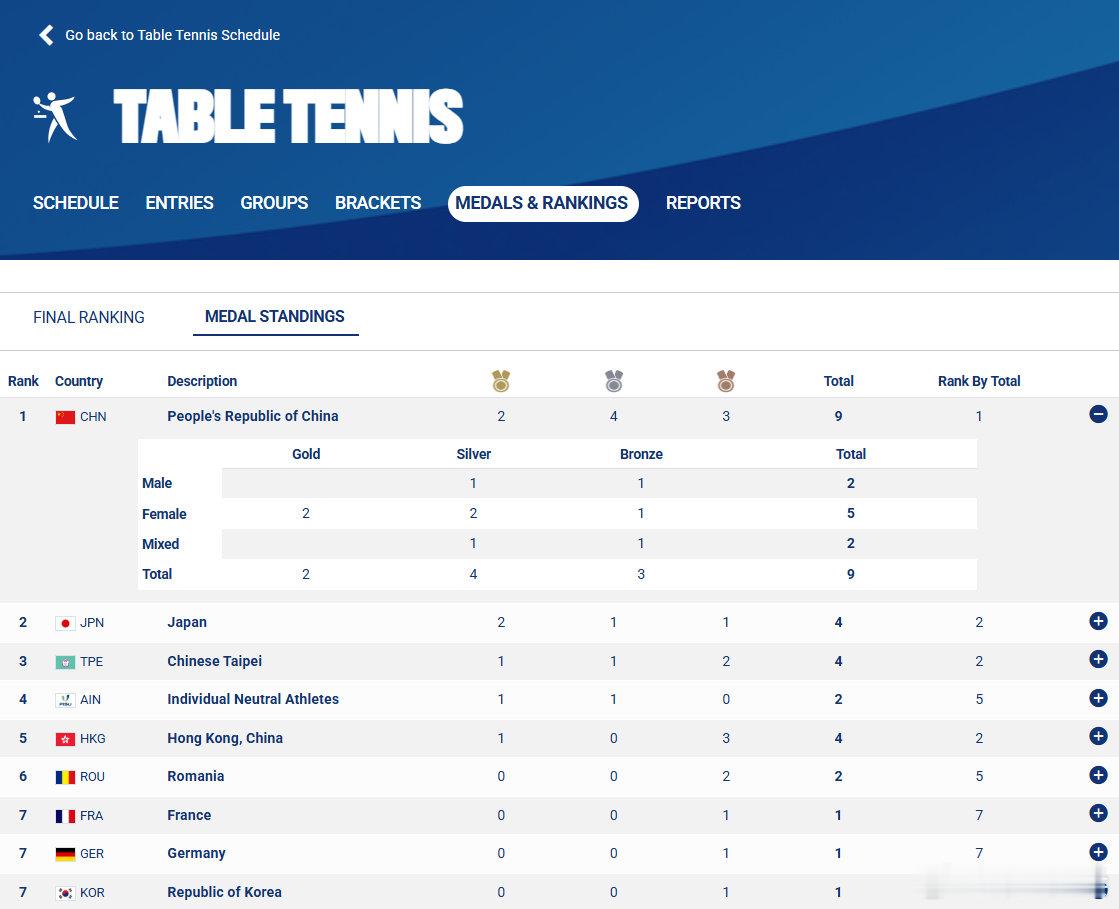Open the ENTRIES tab

tap(179, 203)
